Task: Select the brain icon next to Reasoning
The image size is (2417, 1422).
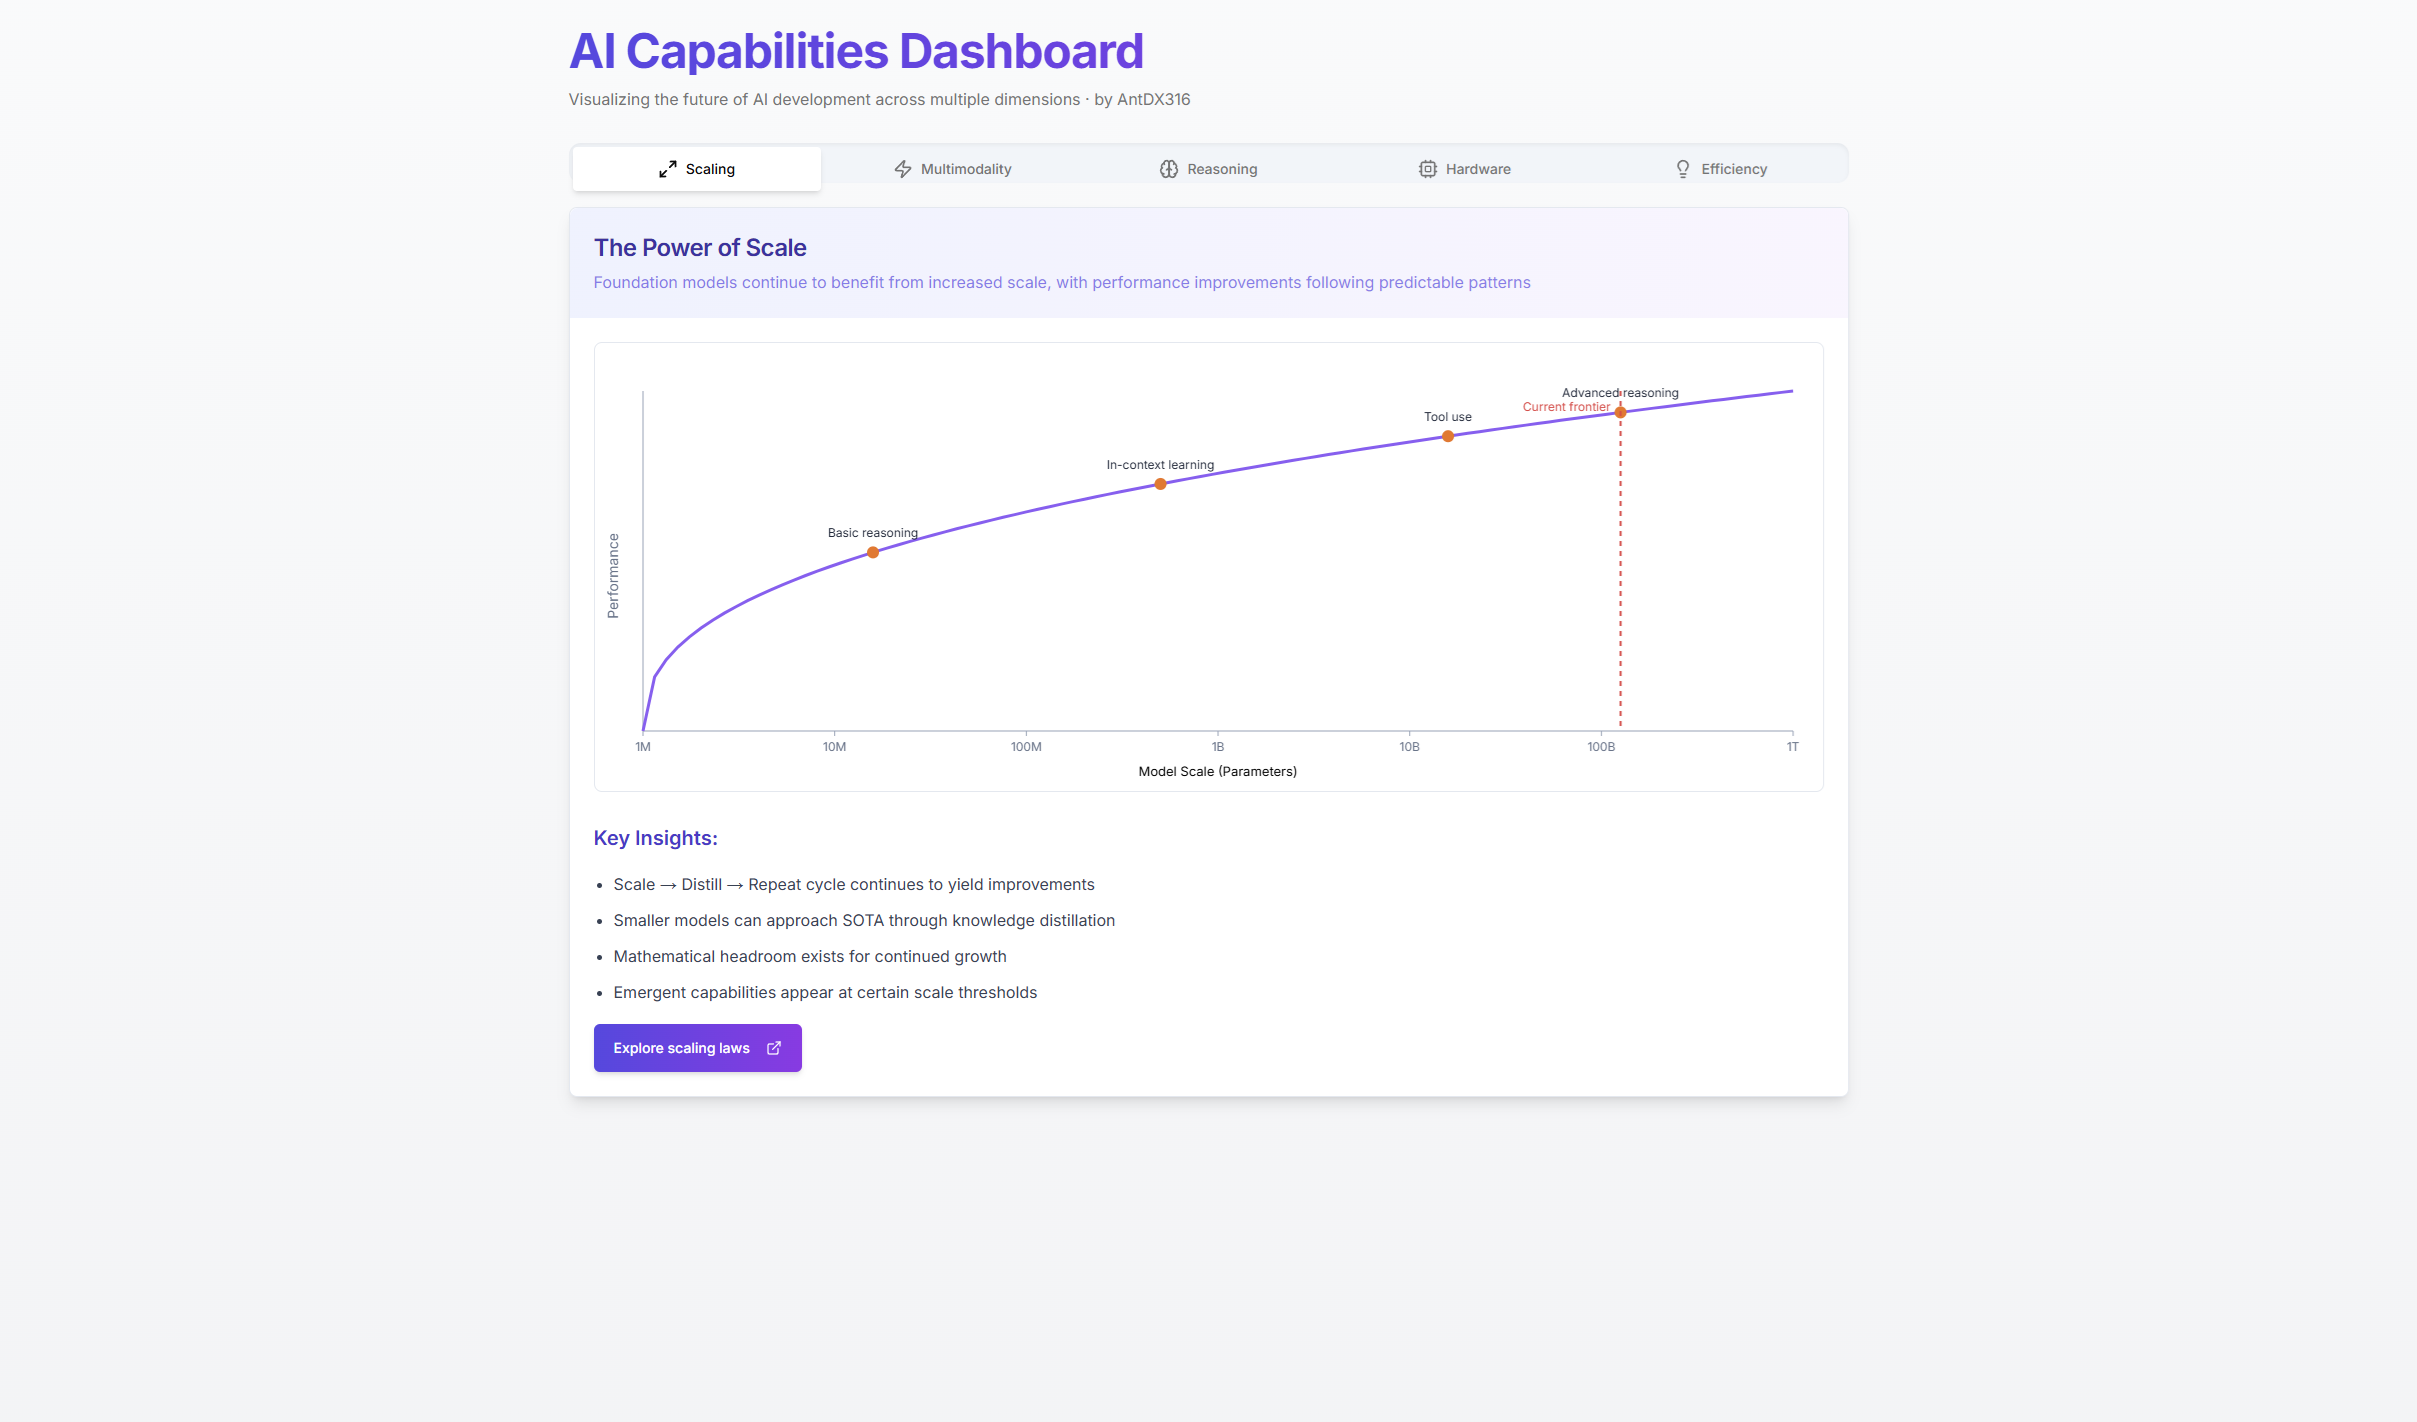Action: (x=1168, y=169)
